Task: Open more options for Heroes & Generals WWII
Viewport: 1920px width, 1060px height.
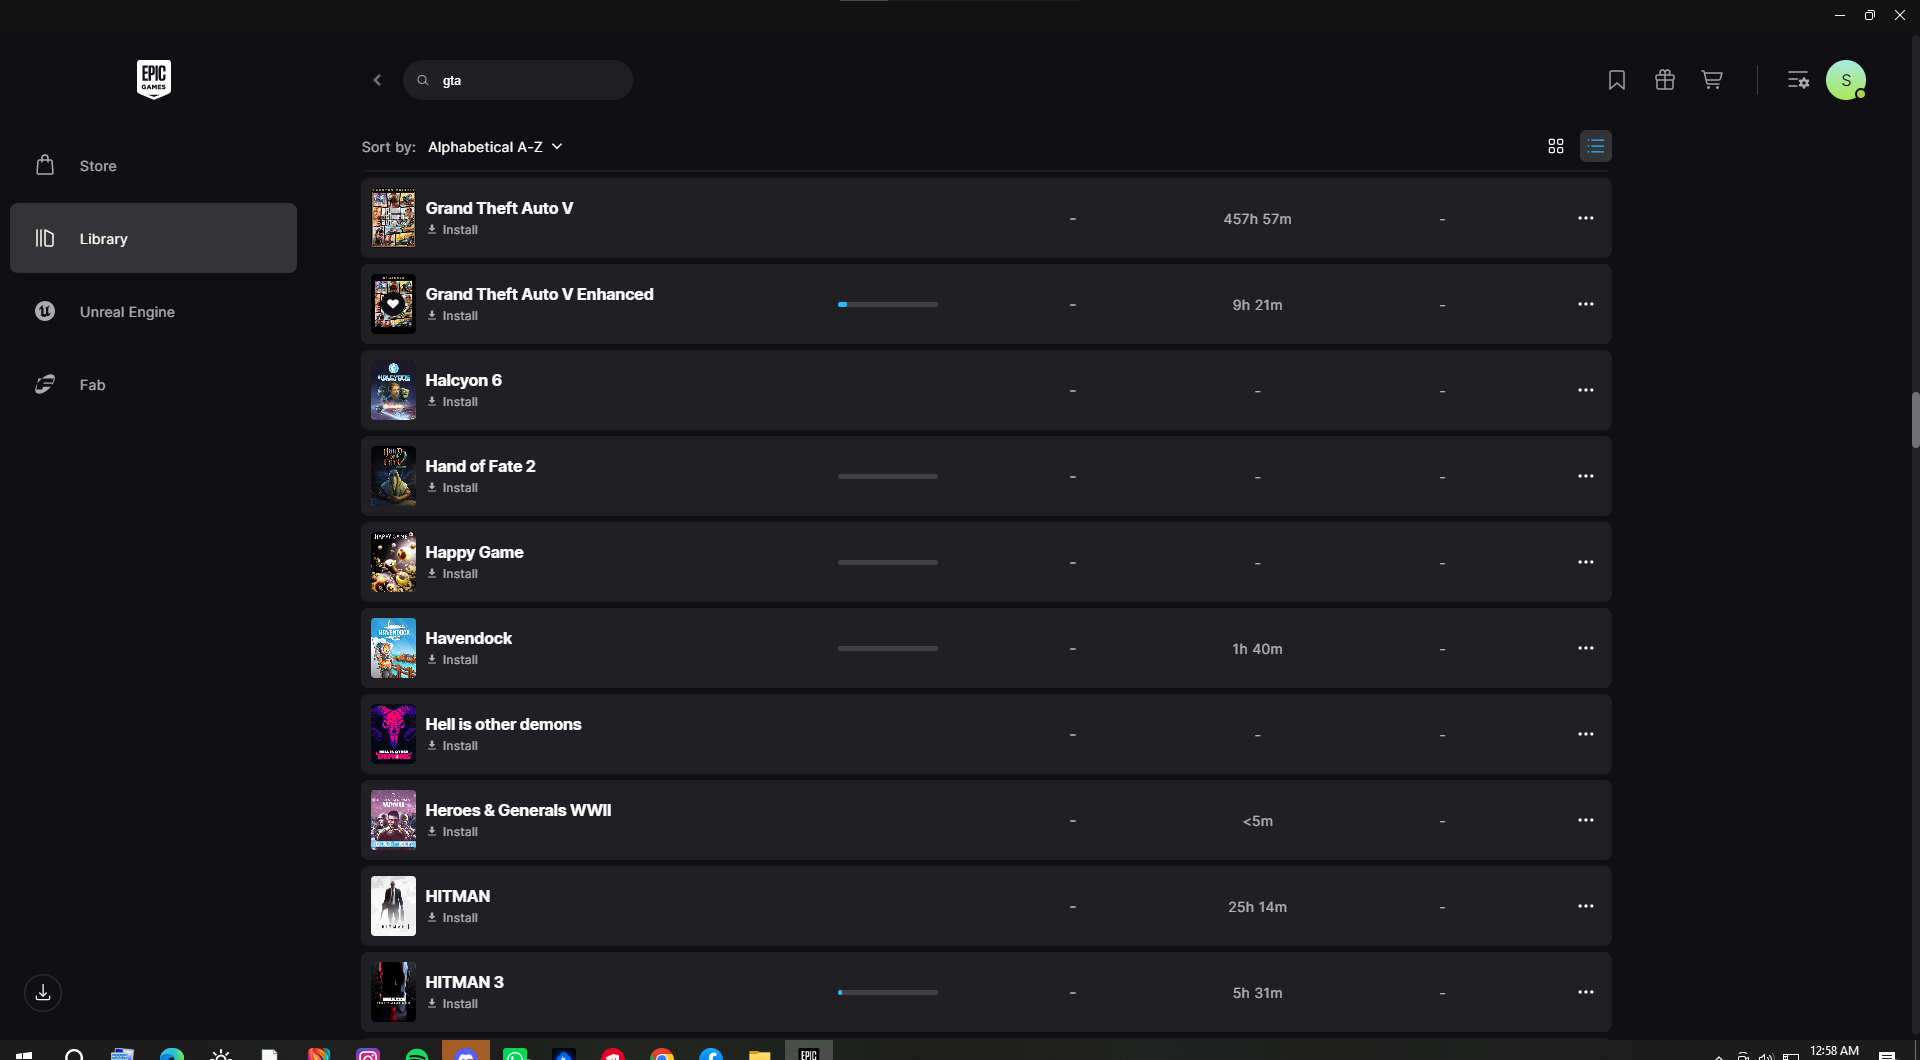Action: 1586,820
